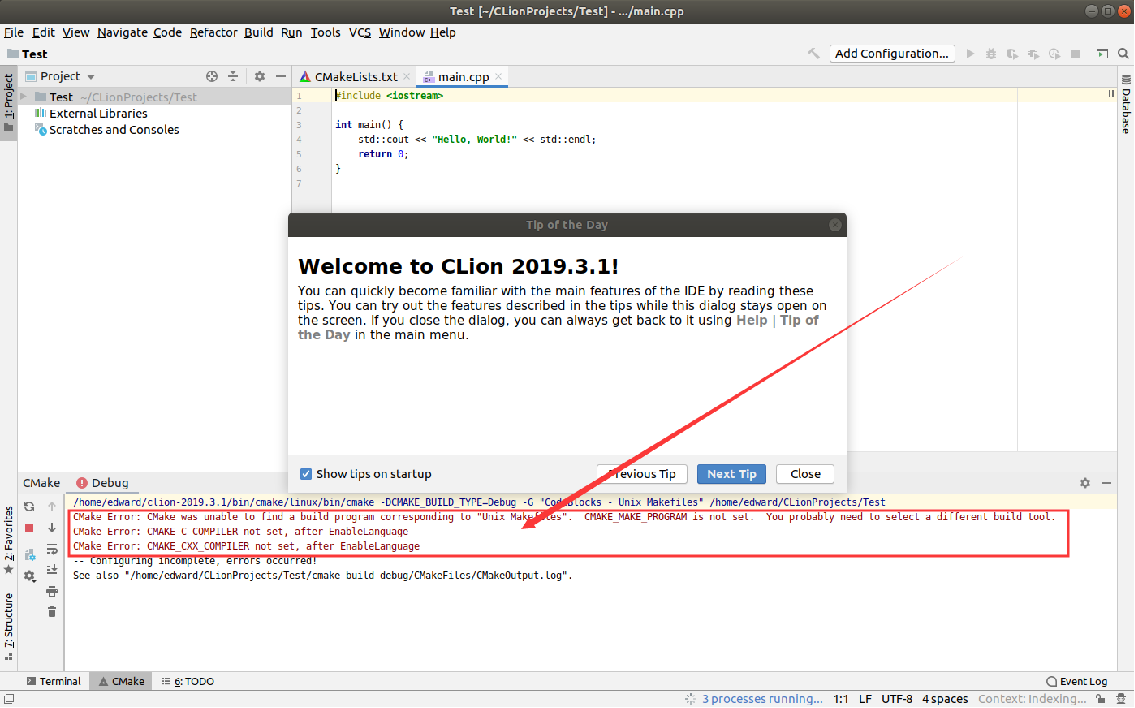Click the Build hammer icon in toolbar
This screenshot has height=708, width=1135.
(x=814, y=54)
